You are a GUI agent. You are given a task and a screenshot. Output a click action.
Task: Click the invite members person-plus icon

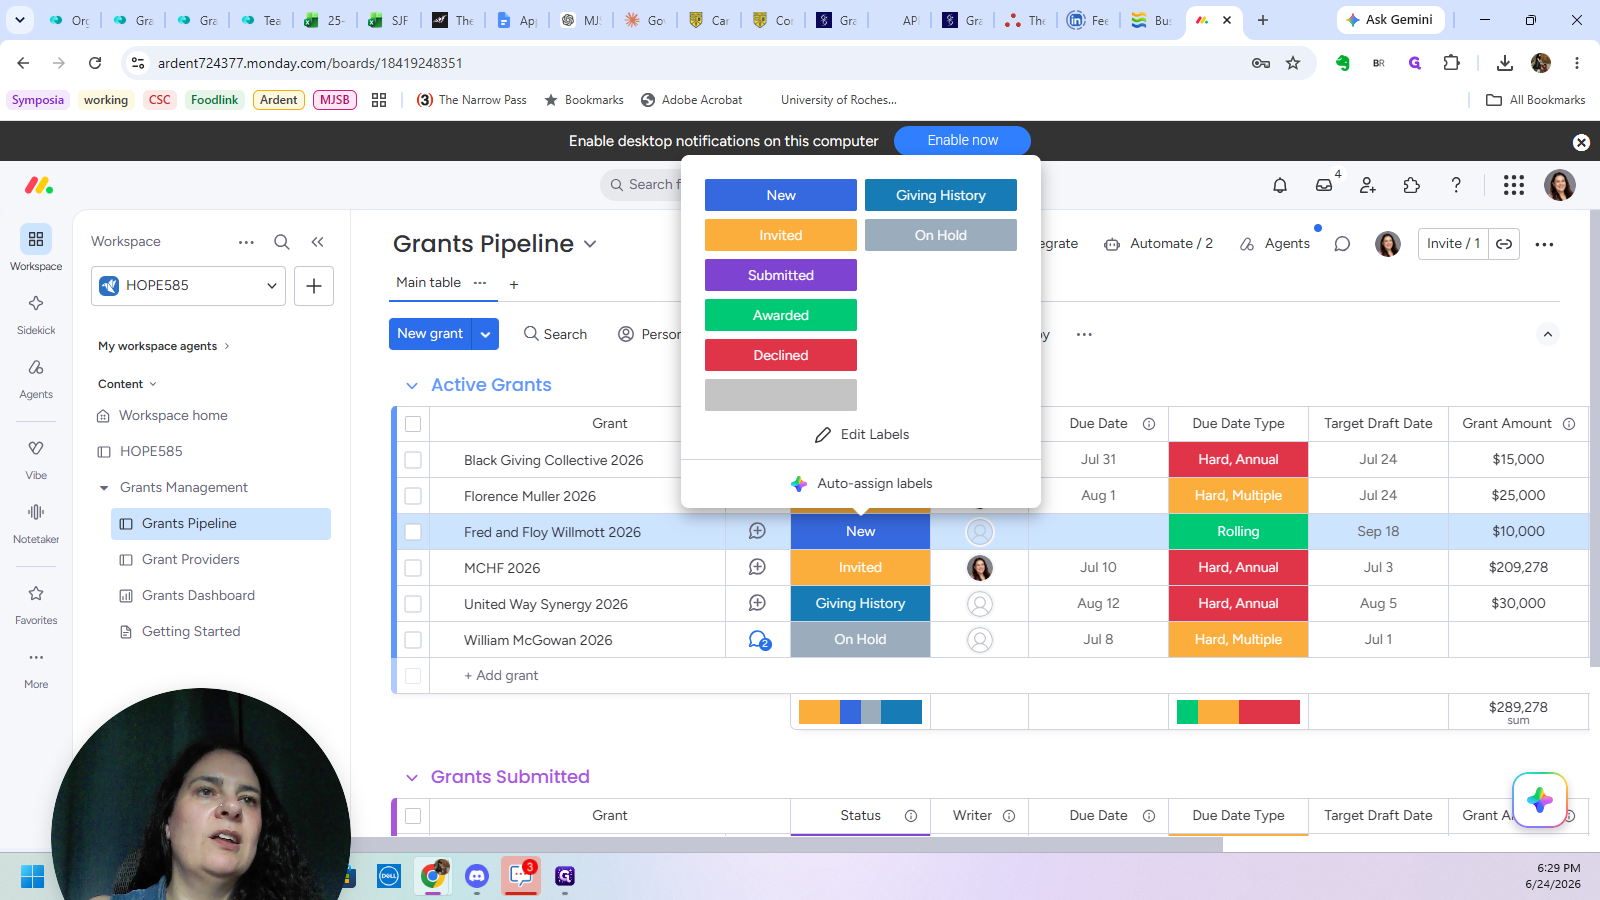coord(1368,185)
